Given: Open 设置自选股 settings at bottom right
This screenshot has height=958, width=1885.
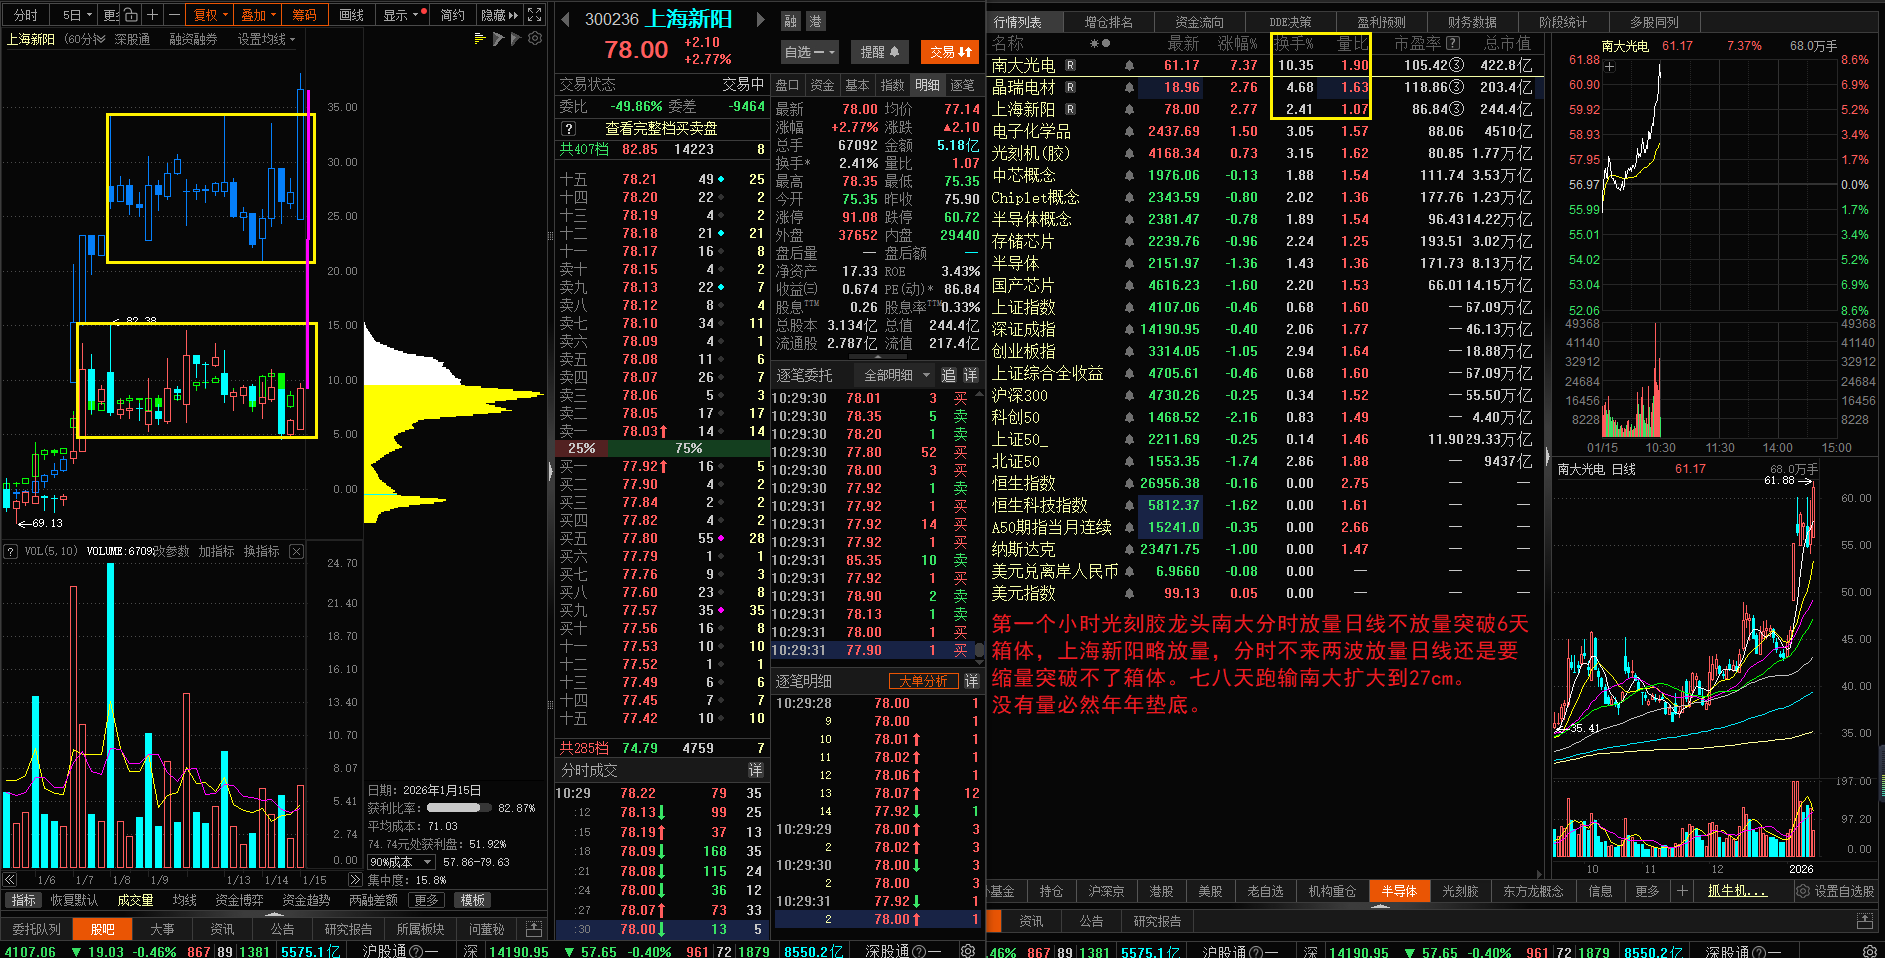Looking at the screenshot, I should [1835, 891].
